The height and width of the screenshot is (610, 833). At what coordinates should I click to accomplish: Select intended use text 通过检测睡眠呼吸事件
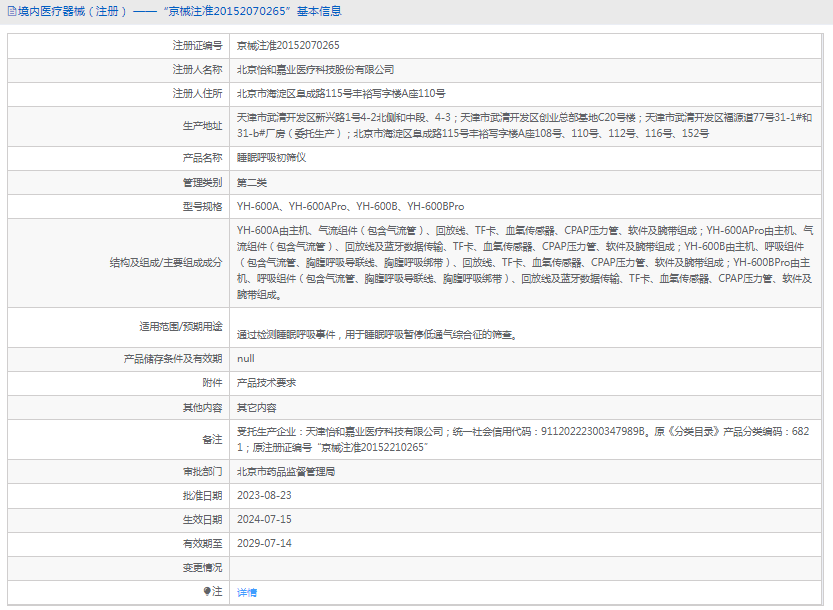(377, 335)
